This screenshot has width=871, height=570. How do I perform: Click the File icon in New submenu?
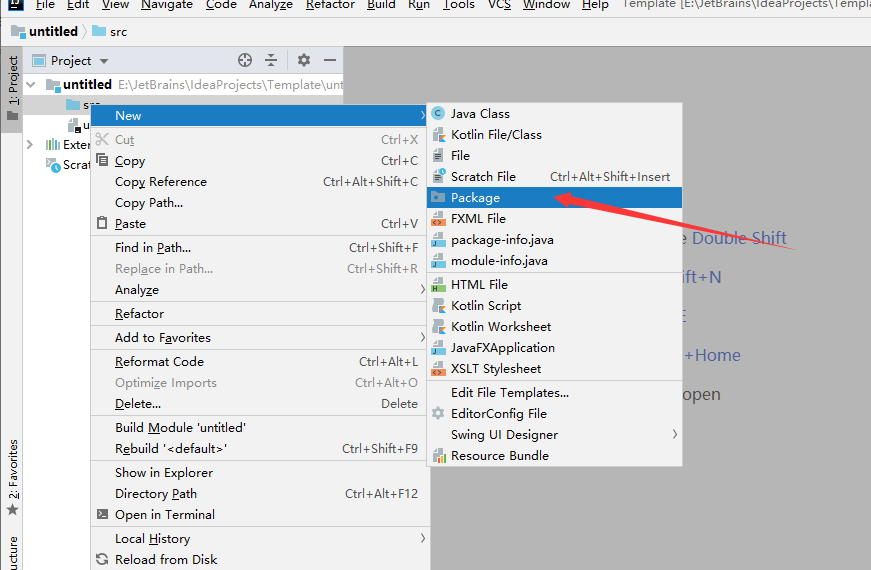pyautogui.click(x=438, y=156)
